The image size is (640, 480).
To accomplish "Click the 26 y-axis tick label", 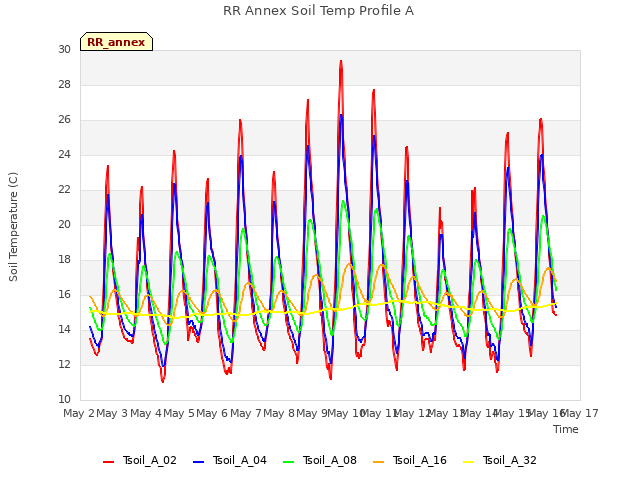I will point(64,120).
